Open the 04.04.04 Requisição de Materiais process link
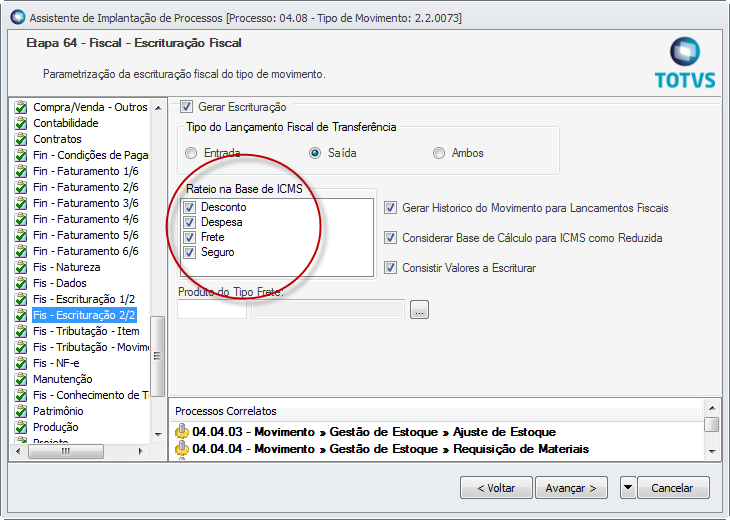This screenshot has width=730, height=520. coord(391,449)
